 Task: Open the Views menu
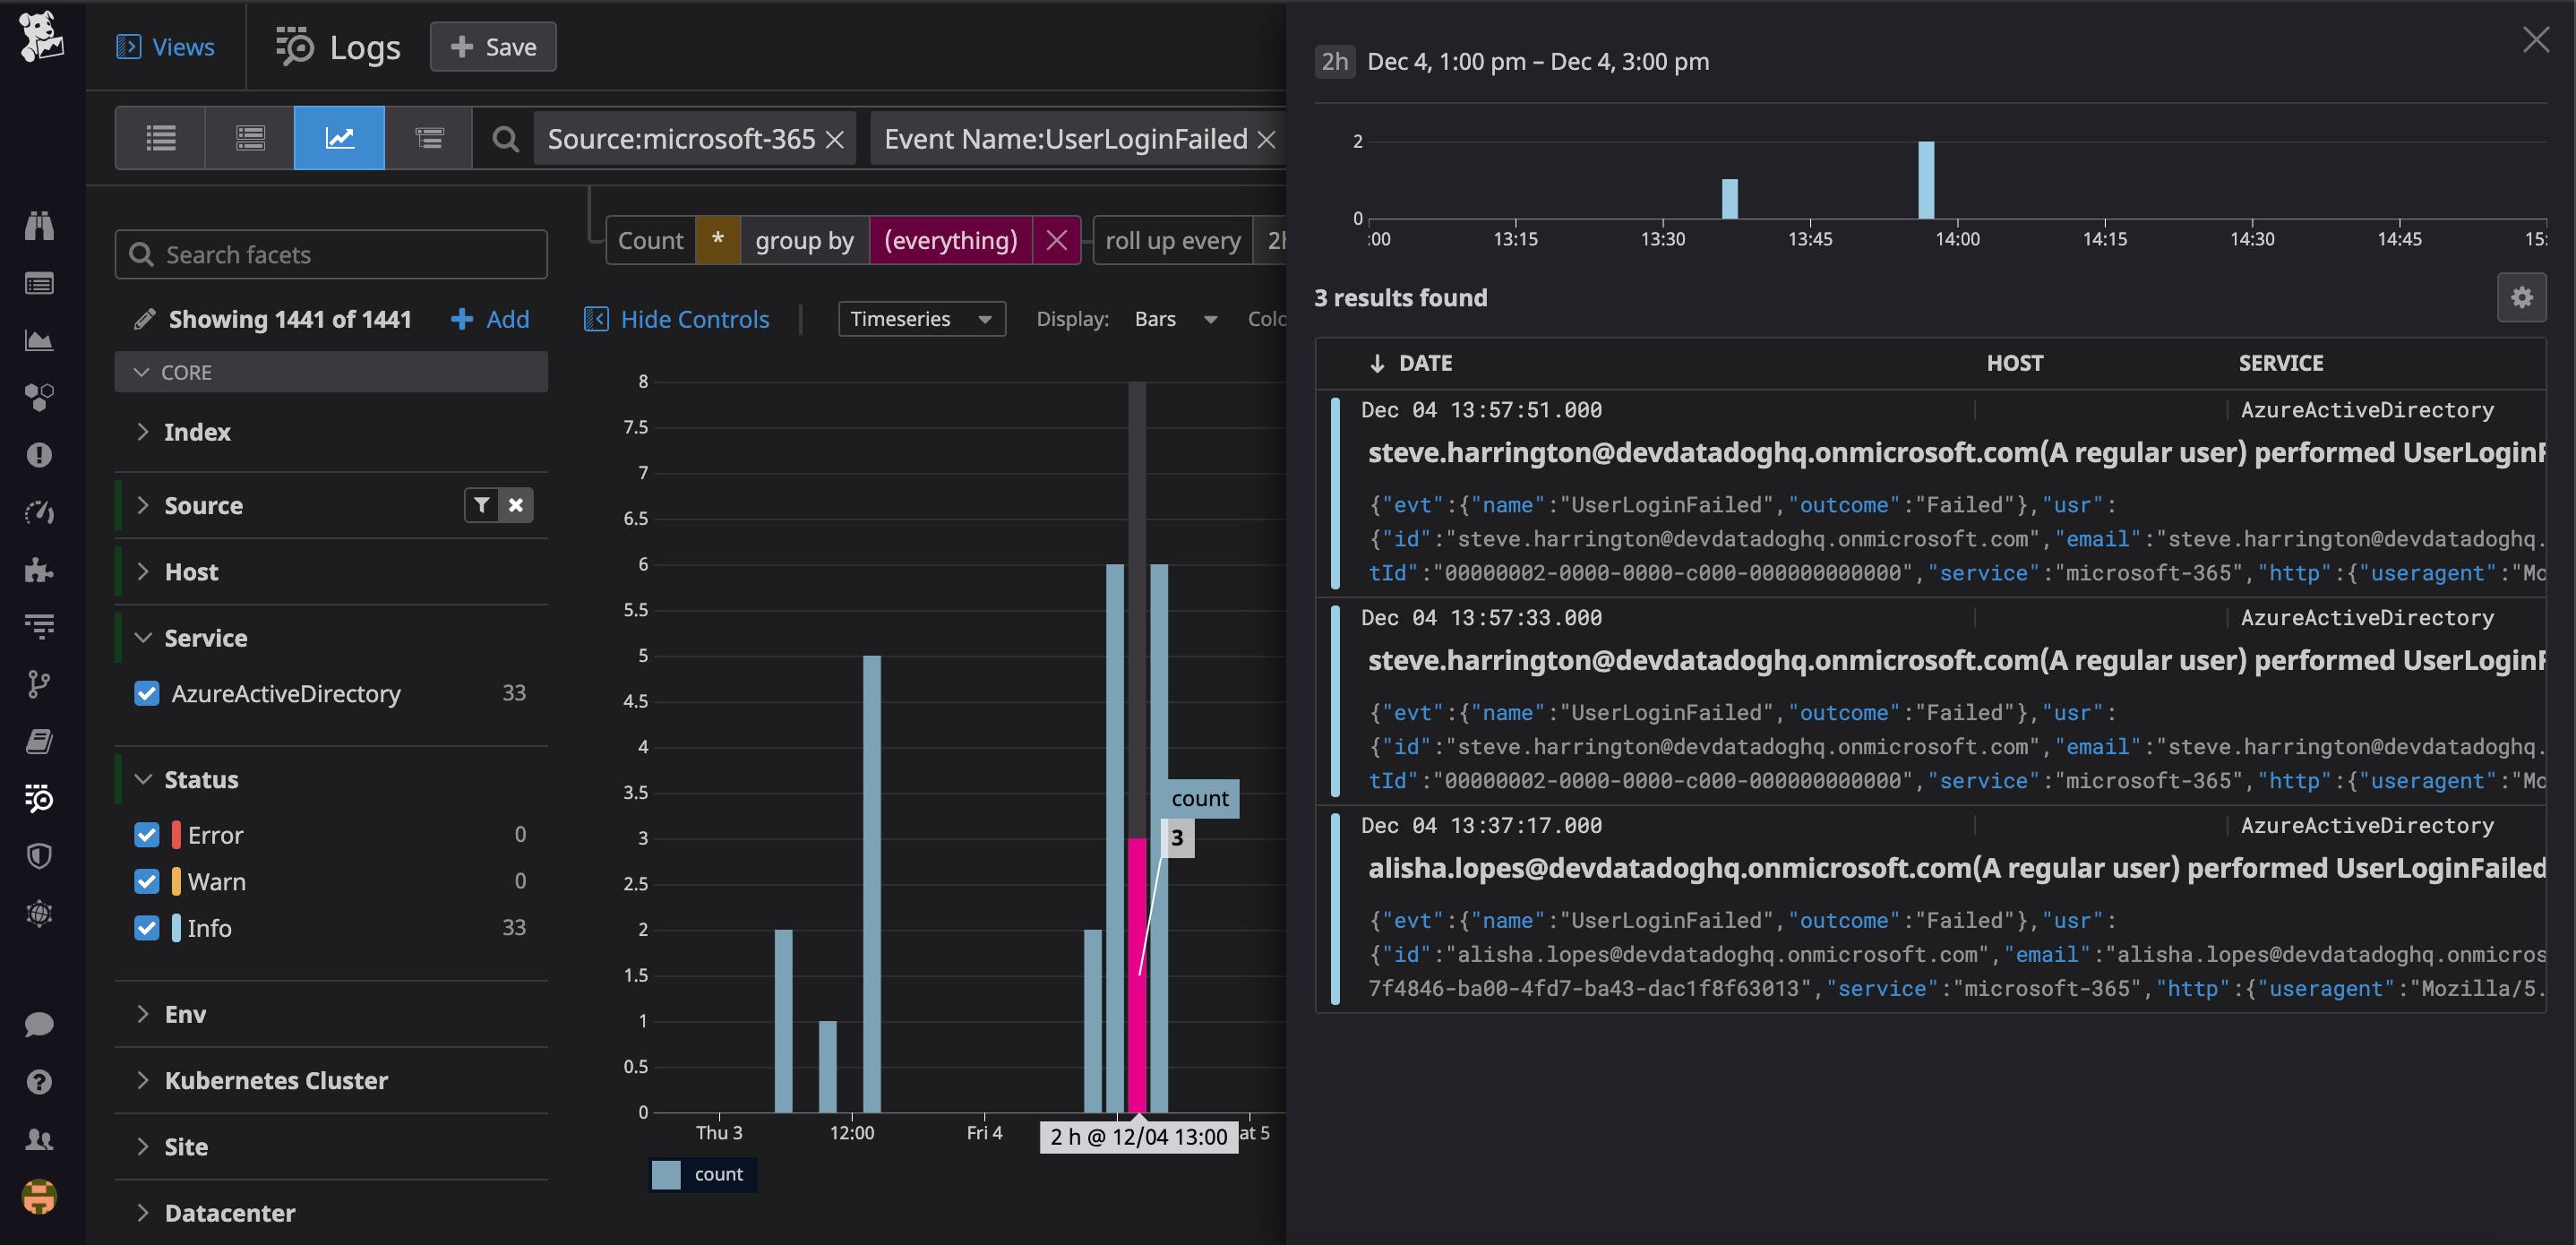167,46
